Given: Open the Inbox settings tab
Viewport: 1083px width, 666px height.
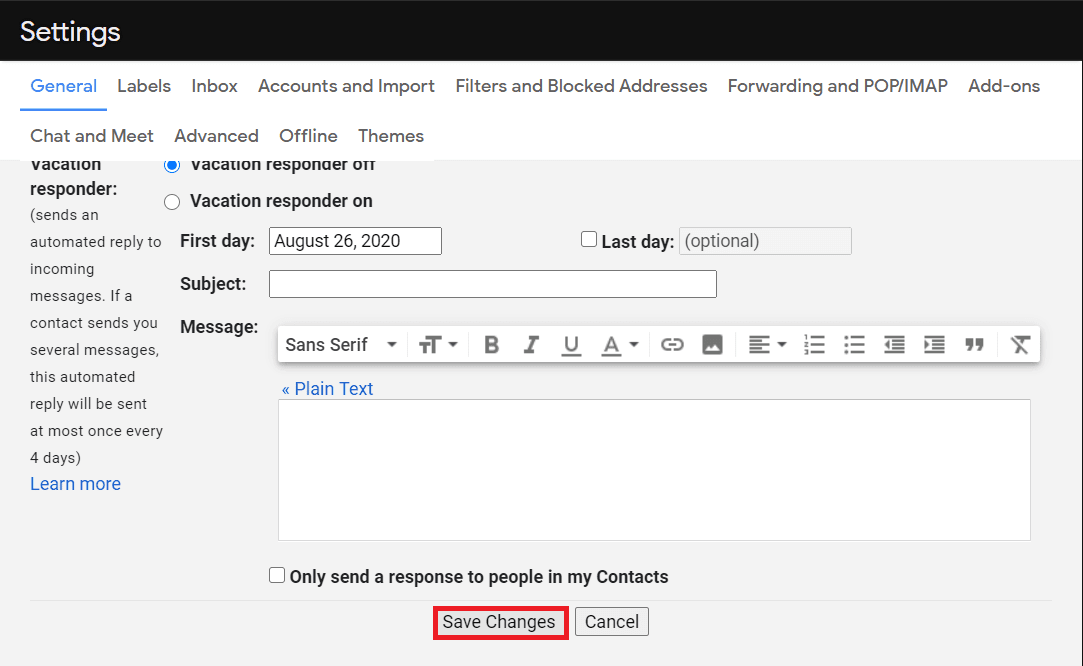Looking at the screenshot, I should point(215,86).
